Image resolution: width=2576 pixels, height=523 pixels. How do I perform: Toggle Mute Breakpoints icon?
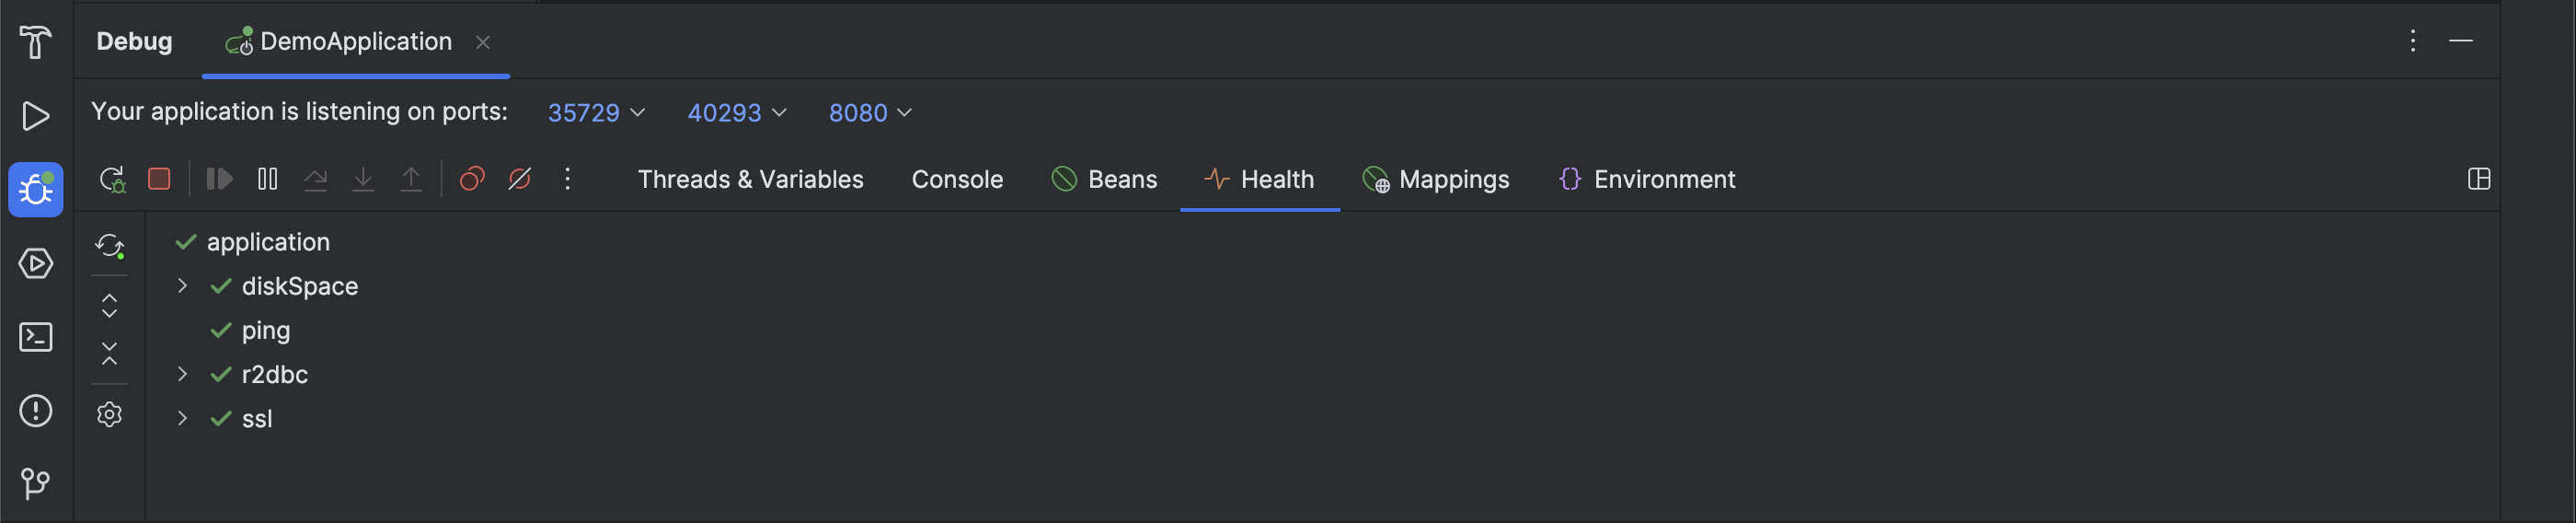point(520,179)
